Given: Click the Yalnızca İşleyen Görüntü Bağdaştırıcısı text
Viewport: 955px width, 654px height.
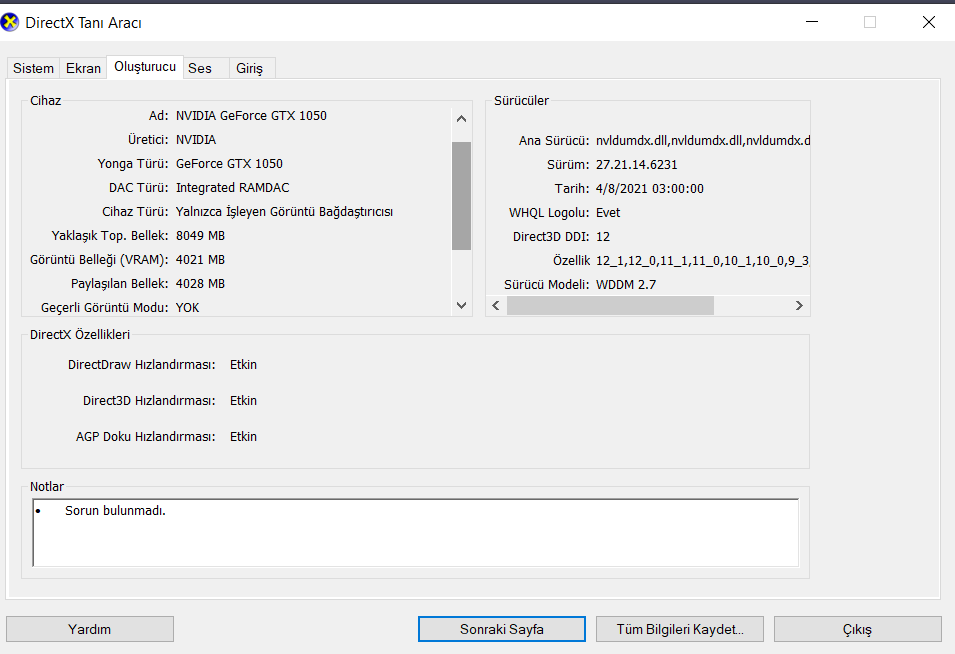Looking at the screenshot, I should click(x=284, y=212).
